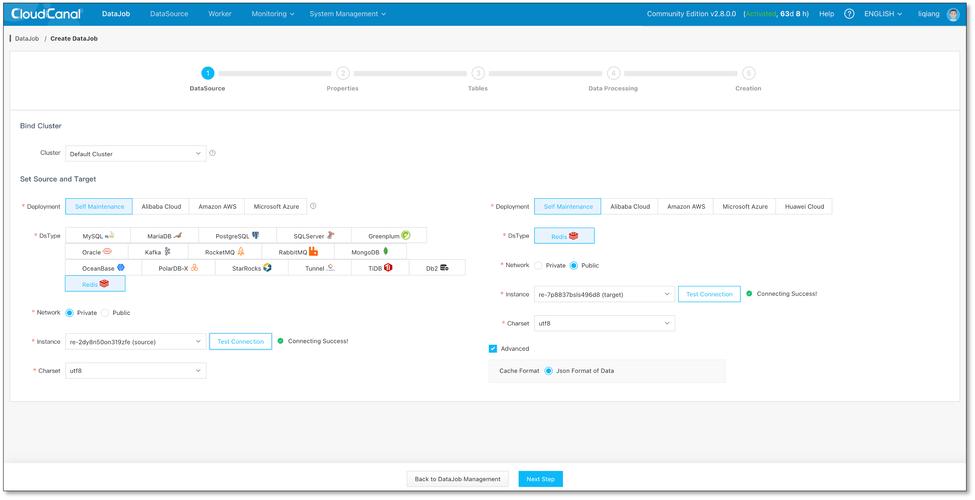Open target Charset utf8 dropdown

(x=604, y=323)
